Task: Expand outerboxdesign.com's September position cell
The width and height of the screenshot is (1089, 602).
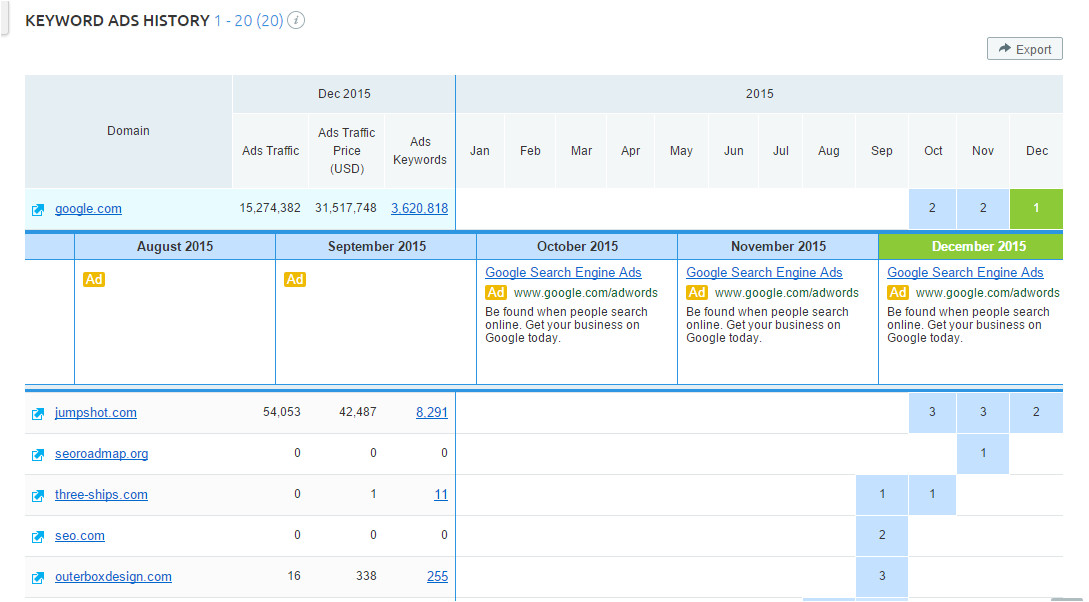Action: click(x=882, y=577)
